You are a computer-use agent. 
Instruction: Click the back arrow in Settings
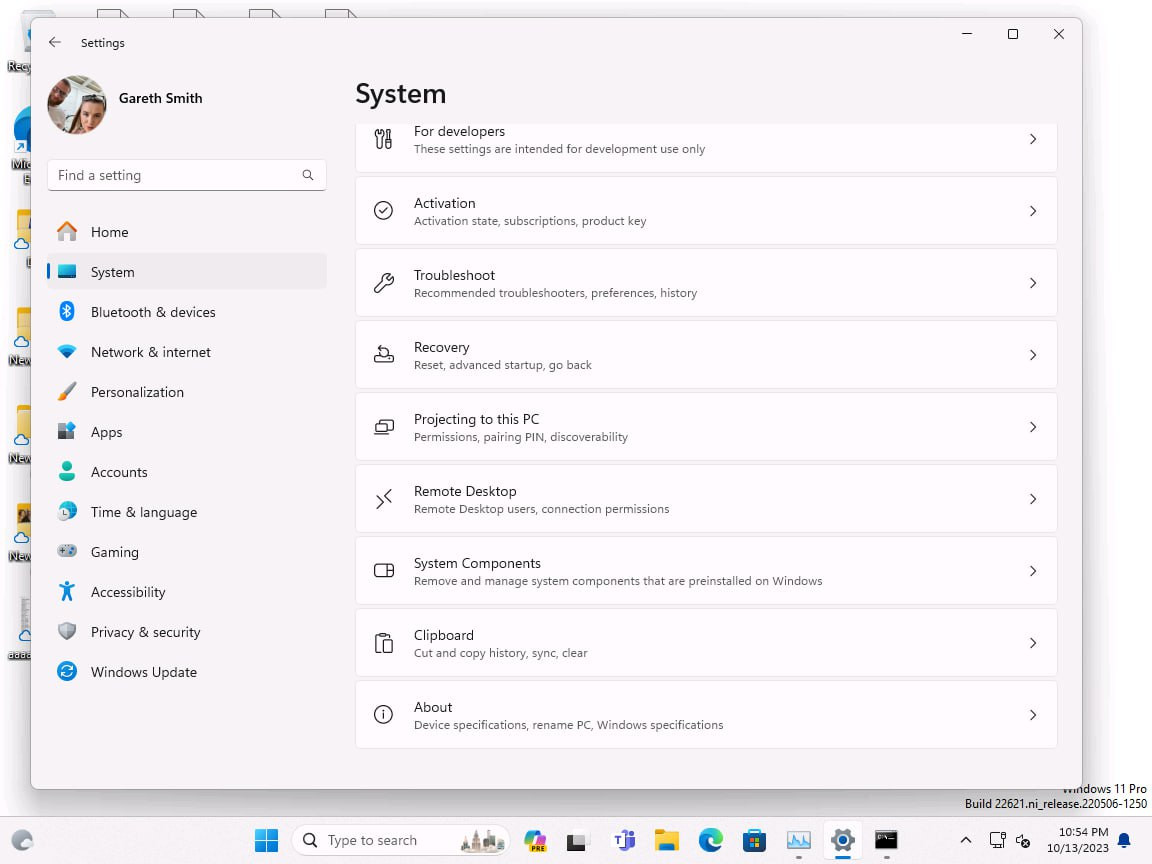tap(55, 42)
